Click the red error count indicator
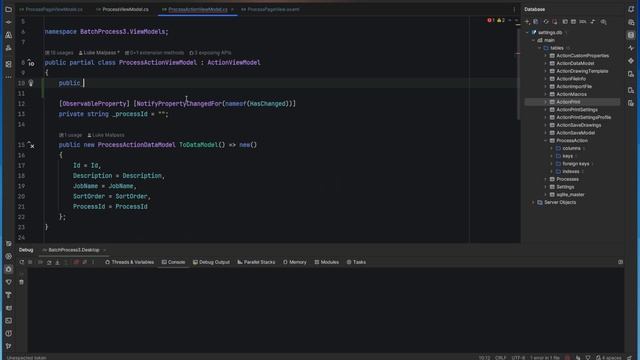The width and height of the screenshot is (640, 360). [x=490, y=20]
